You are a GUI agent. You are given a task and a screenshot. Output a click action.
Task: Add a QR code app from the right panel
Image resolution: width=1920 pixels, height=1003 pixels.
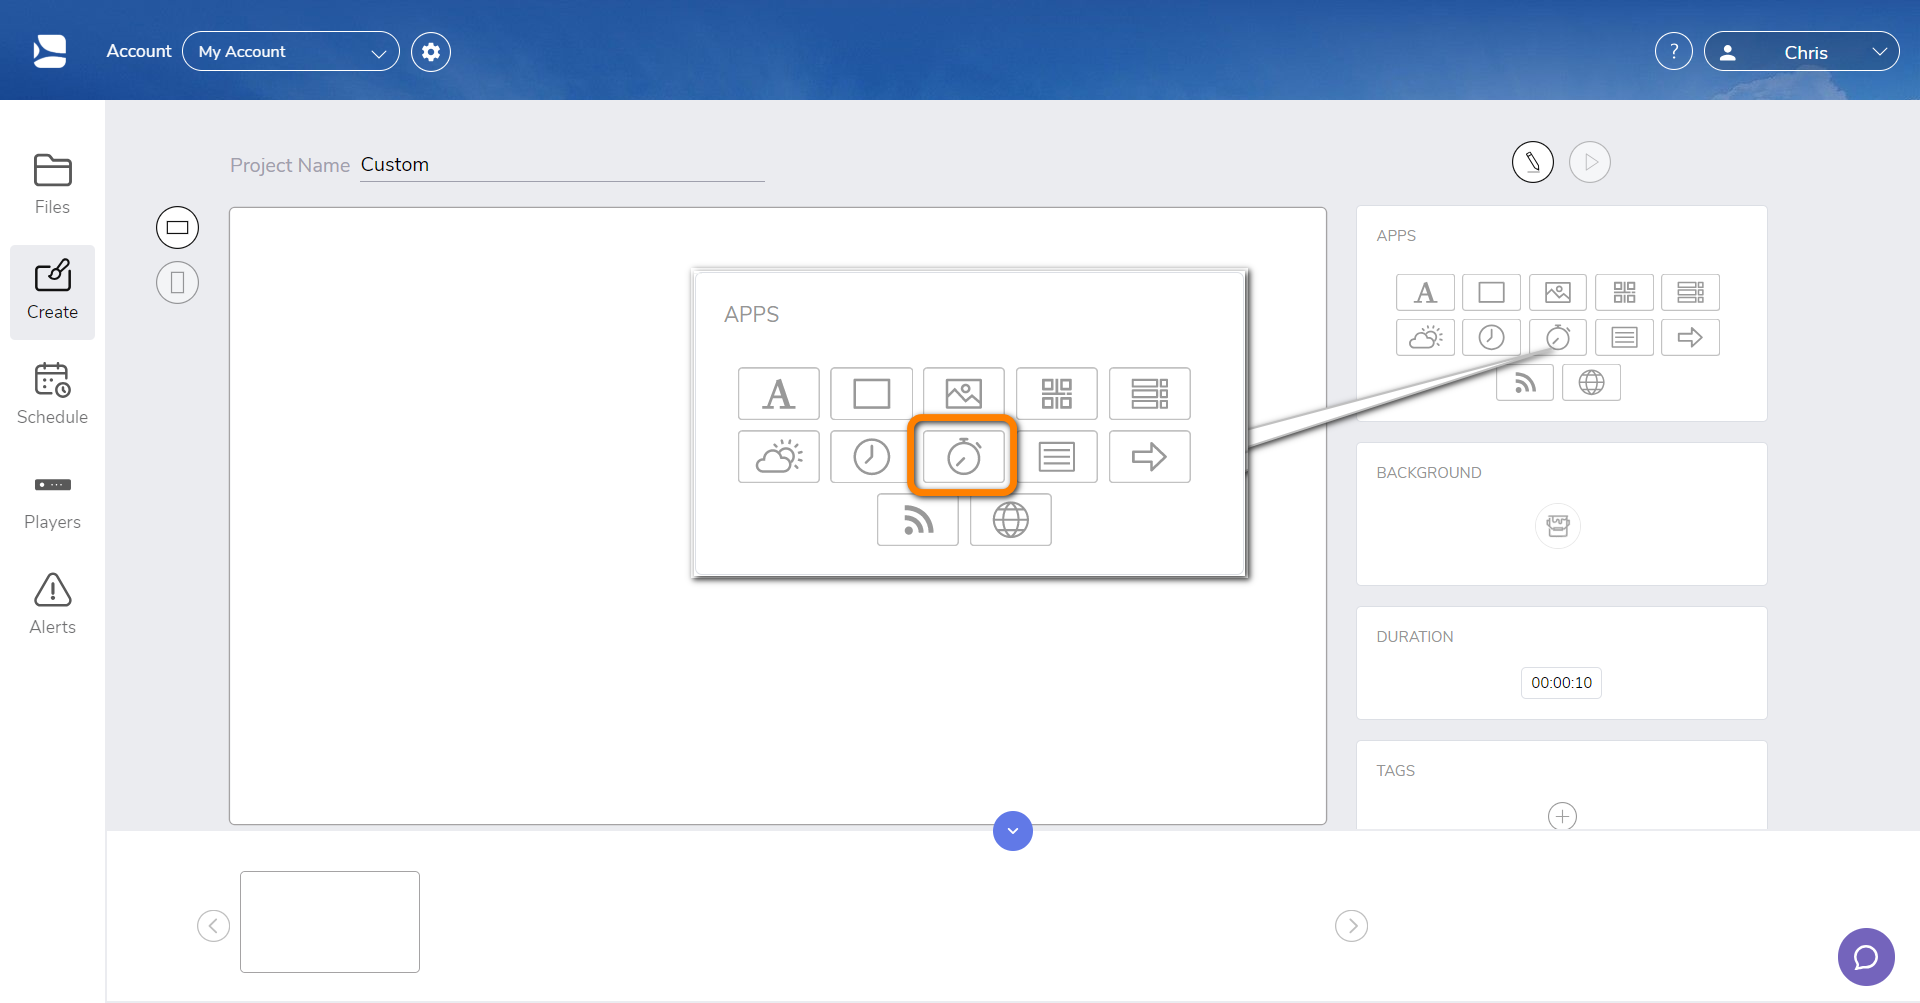[1624, 293]
